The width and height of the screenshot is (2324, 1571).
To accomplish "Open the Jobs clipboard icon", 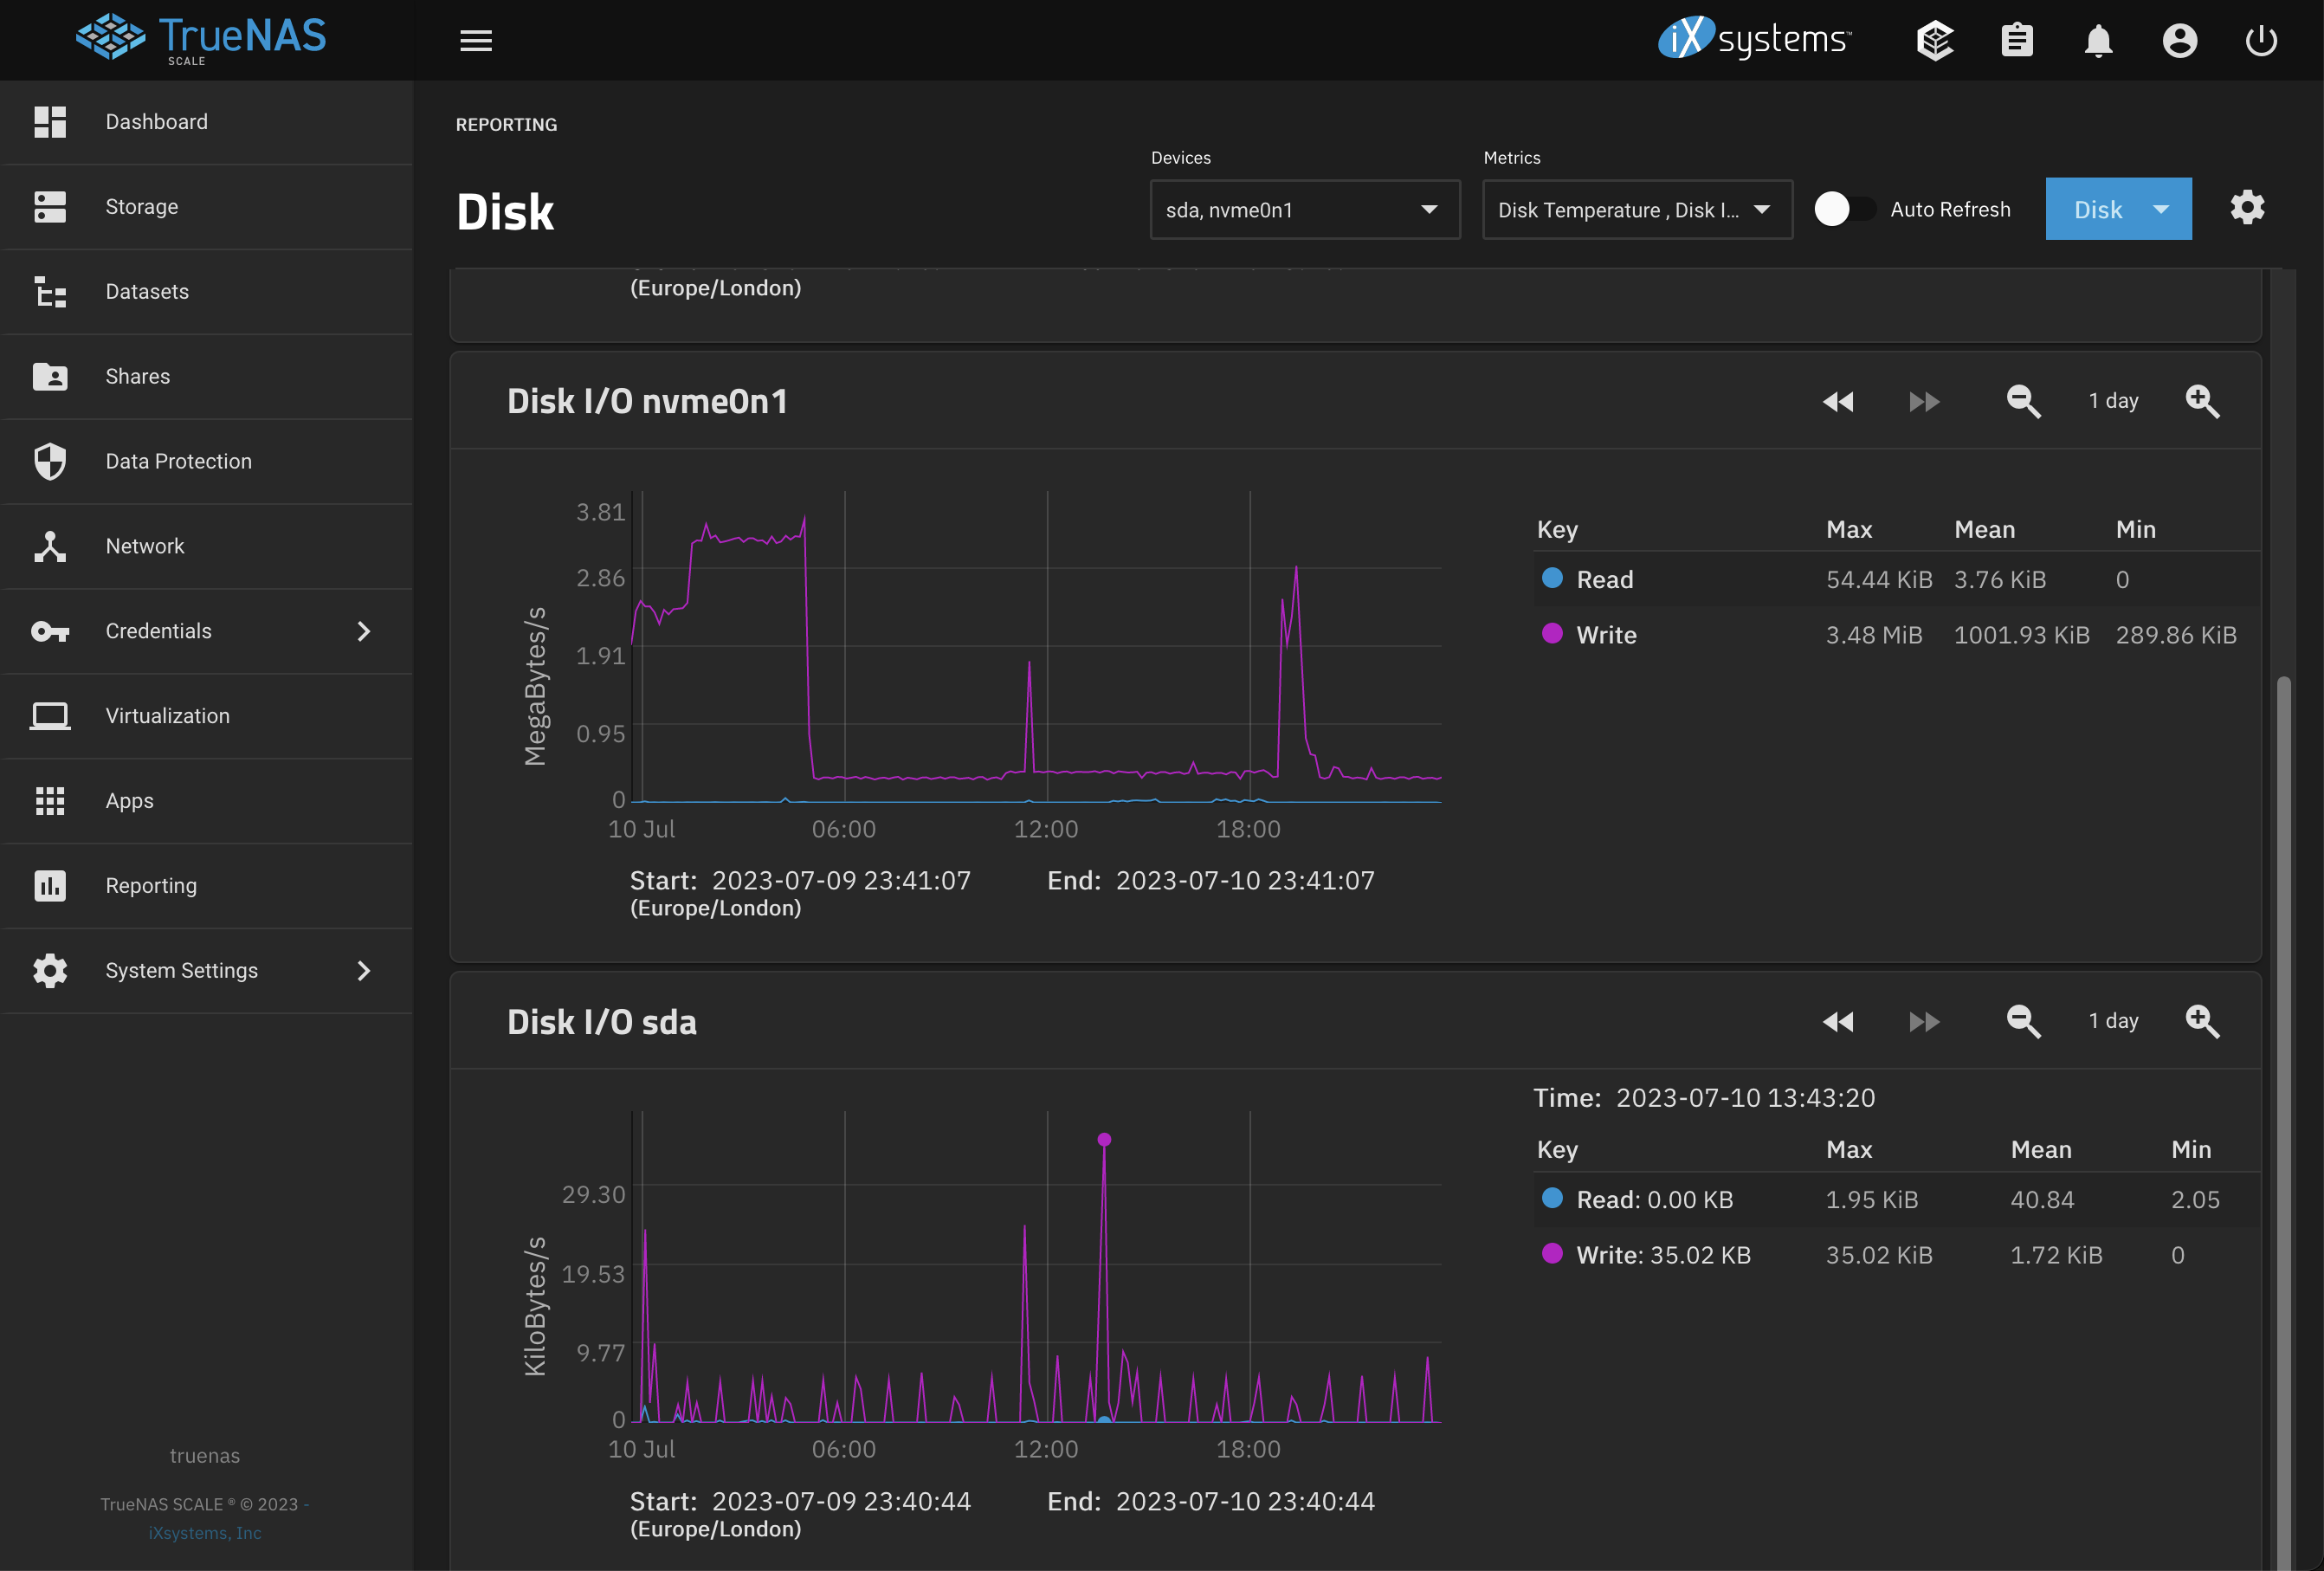I will (x=2017, y=41).
